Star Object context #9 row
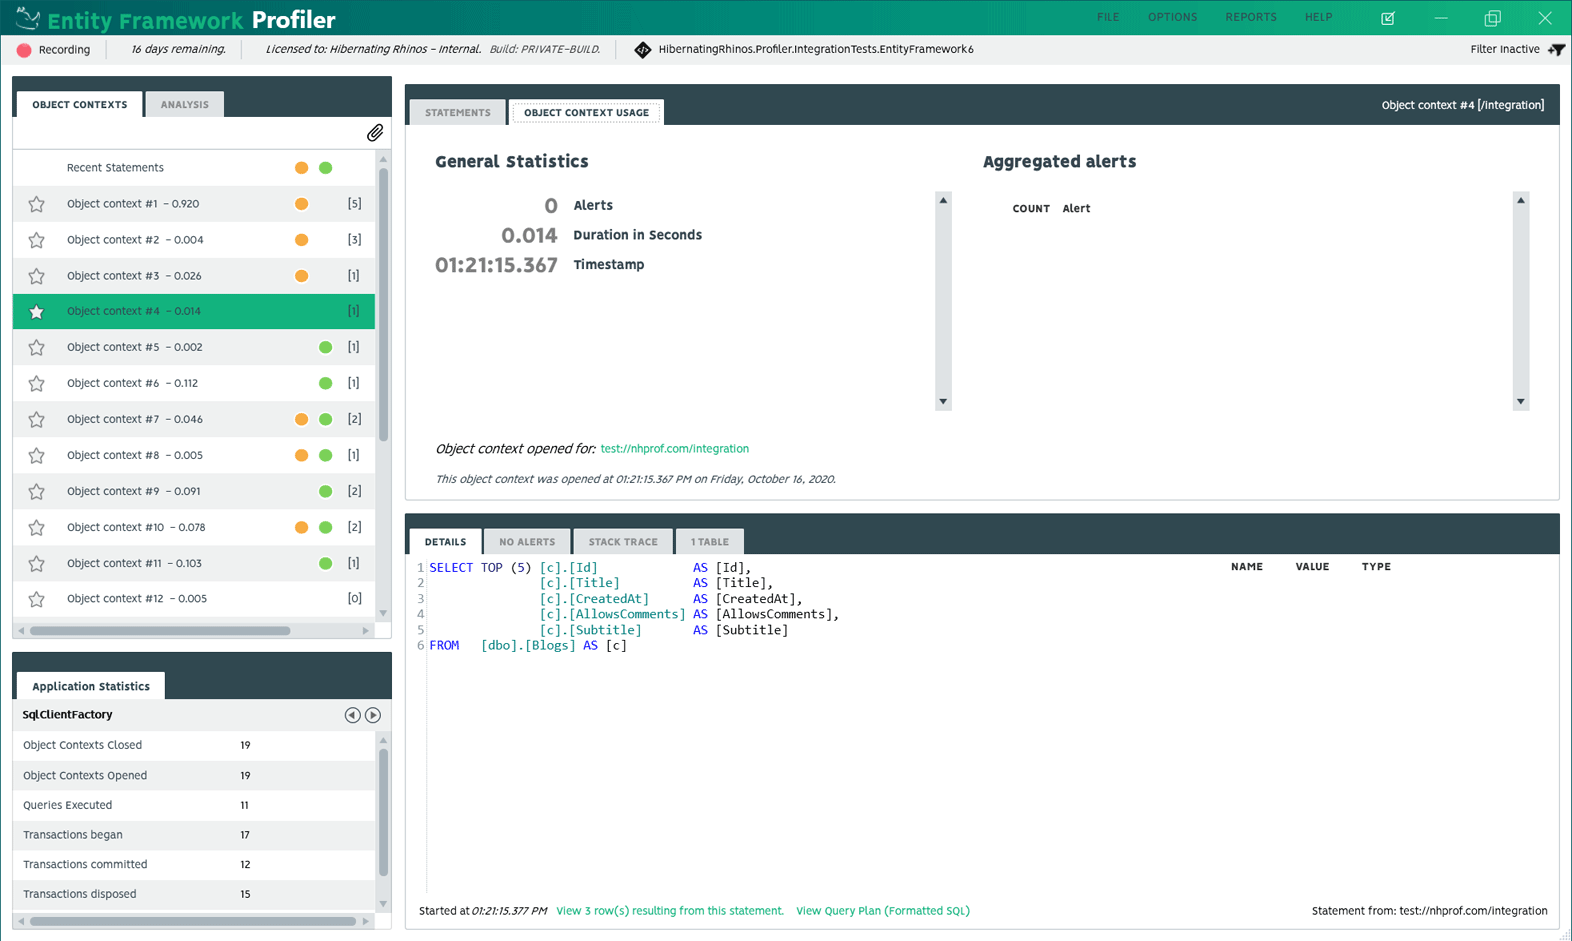1572x941 pixels. [37, 492]
